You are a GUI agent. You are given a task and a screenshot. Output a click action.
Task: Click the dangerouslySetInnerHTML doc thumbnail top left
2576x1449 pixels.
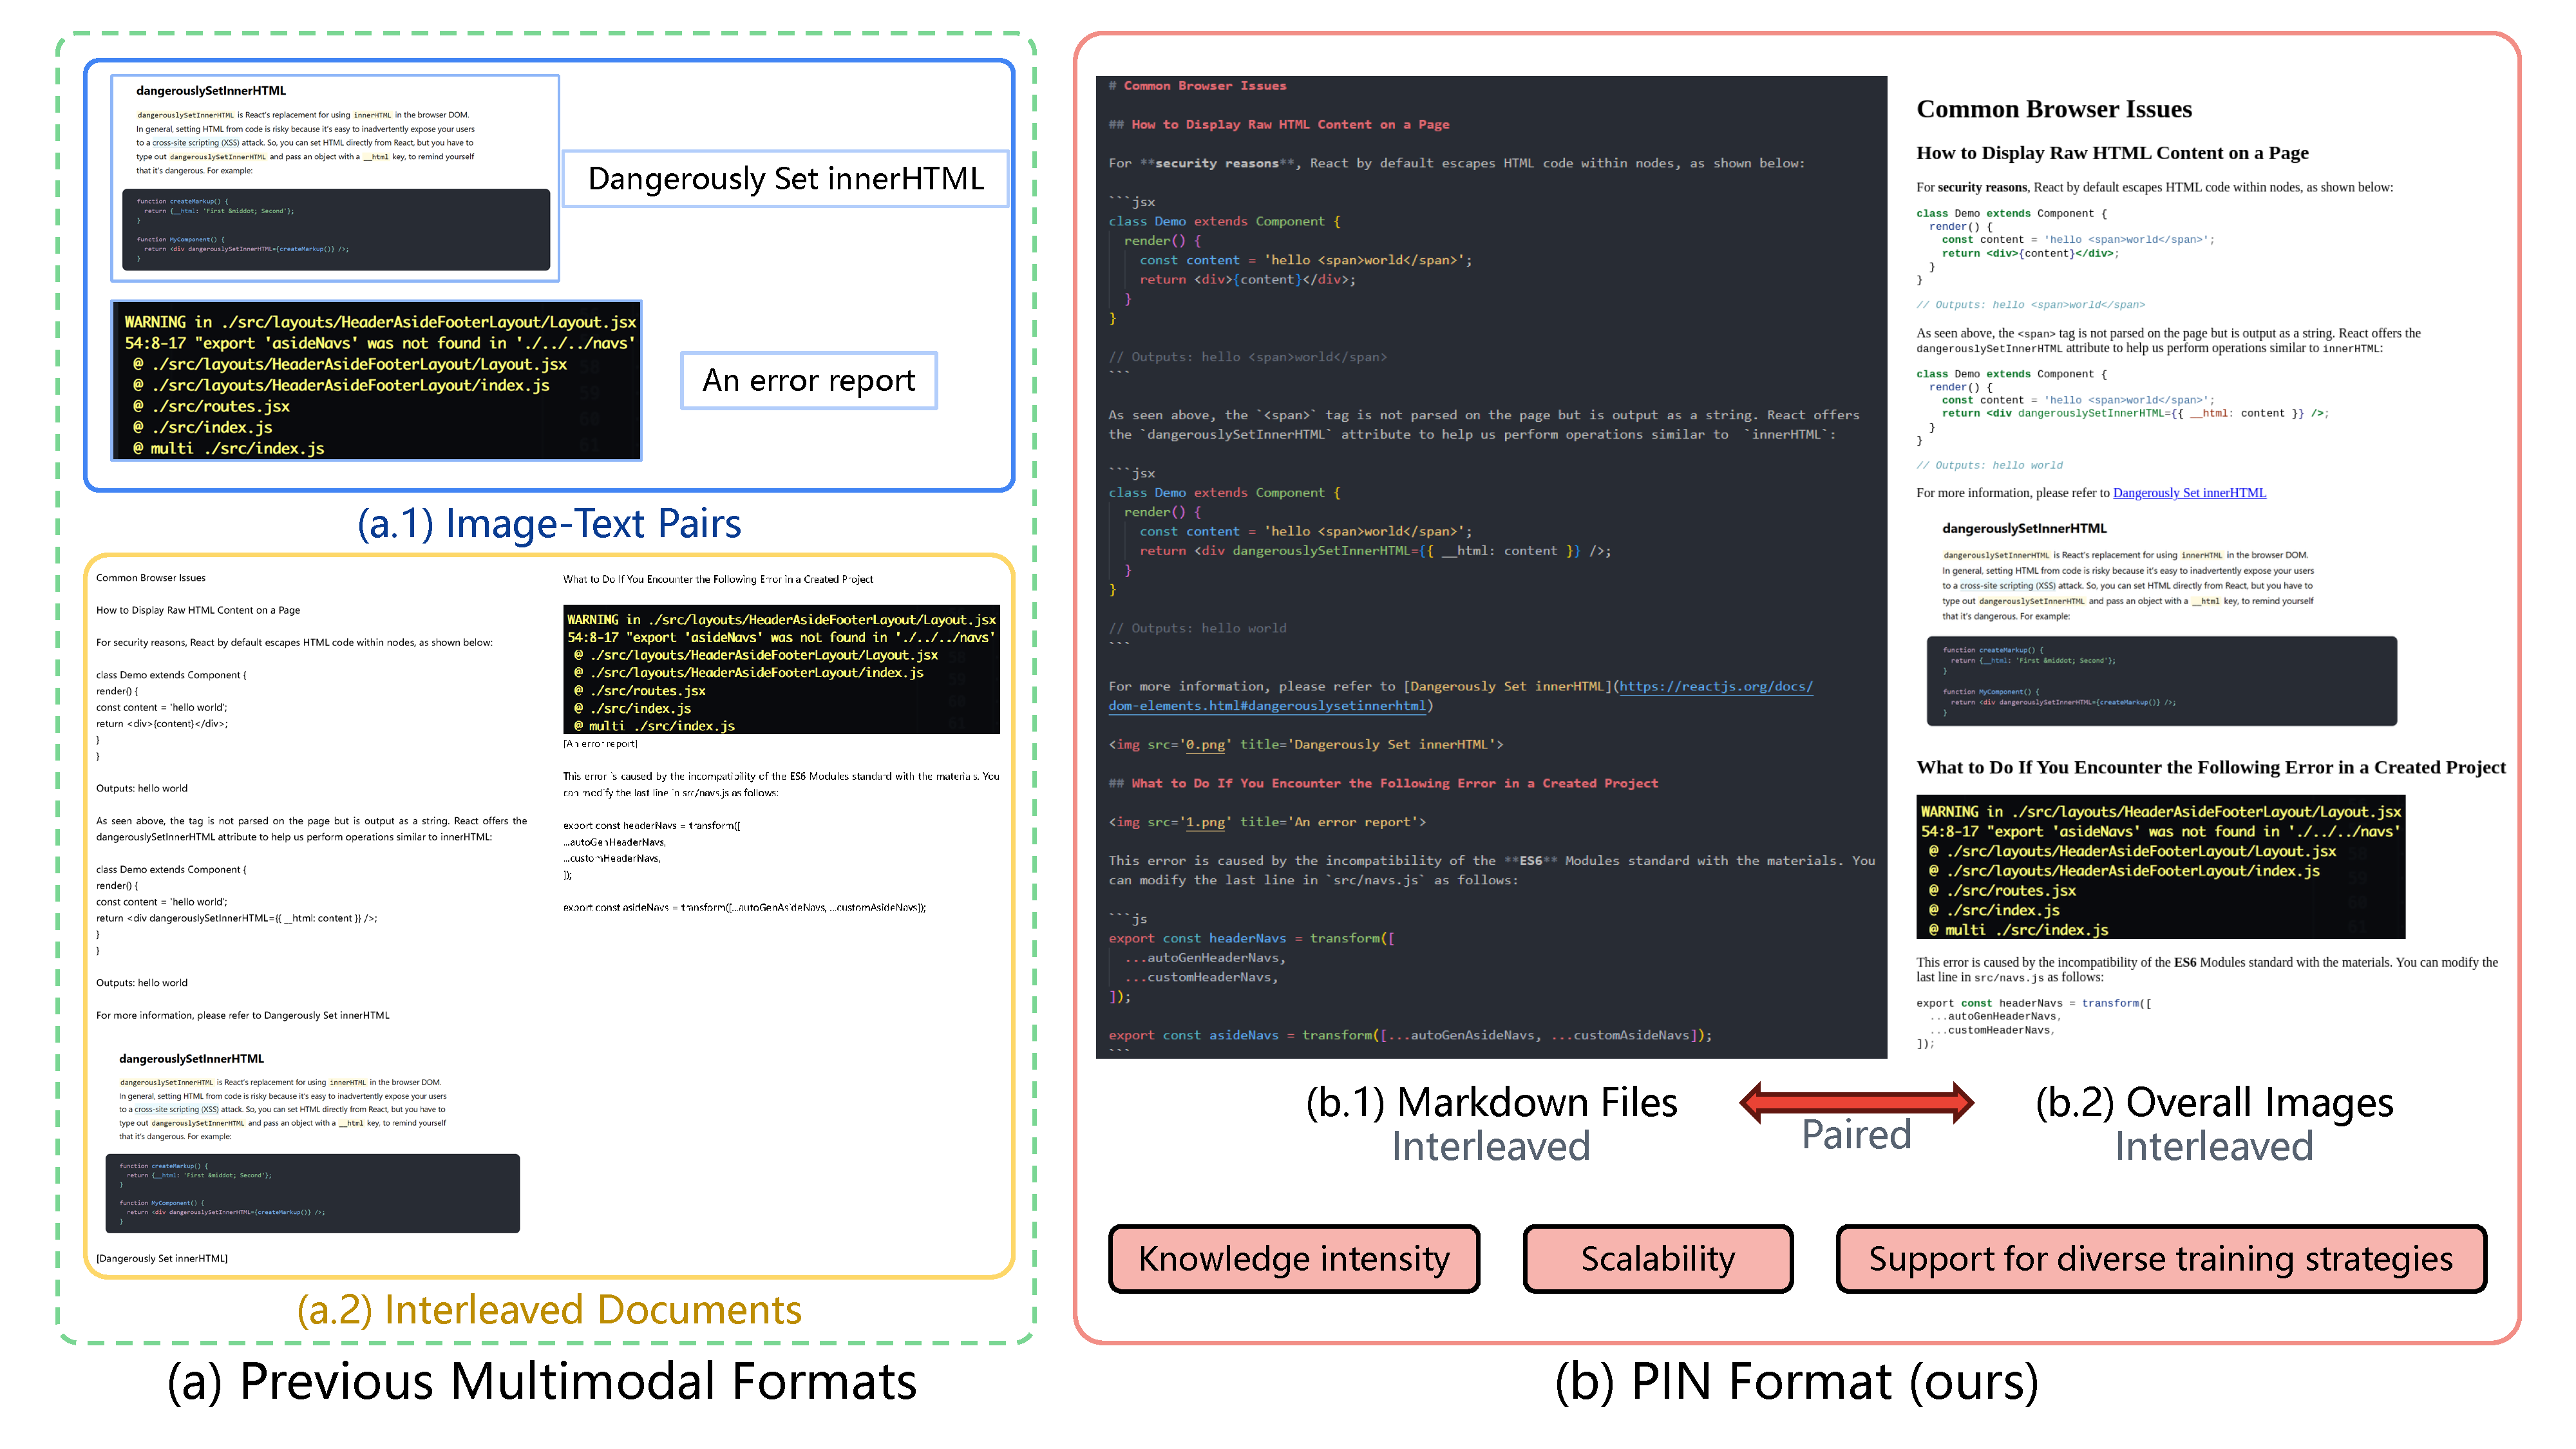coord(335,178)
